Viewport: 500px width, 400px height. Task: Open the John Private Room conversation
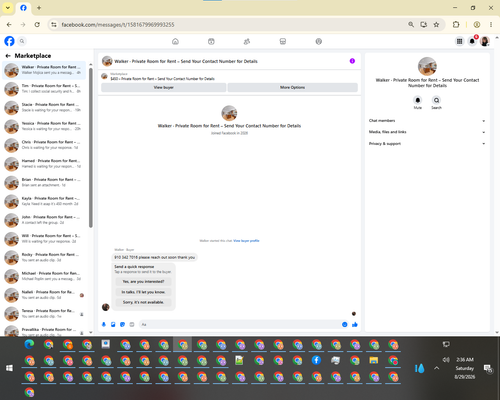click(44, 220)
